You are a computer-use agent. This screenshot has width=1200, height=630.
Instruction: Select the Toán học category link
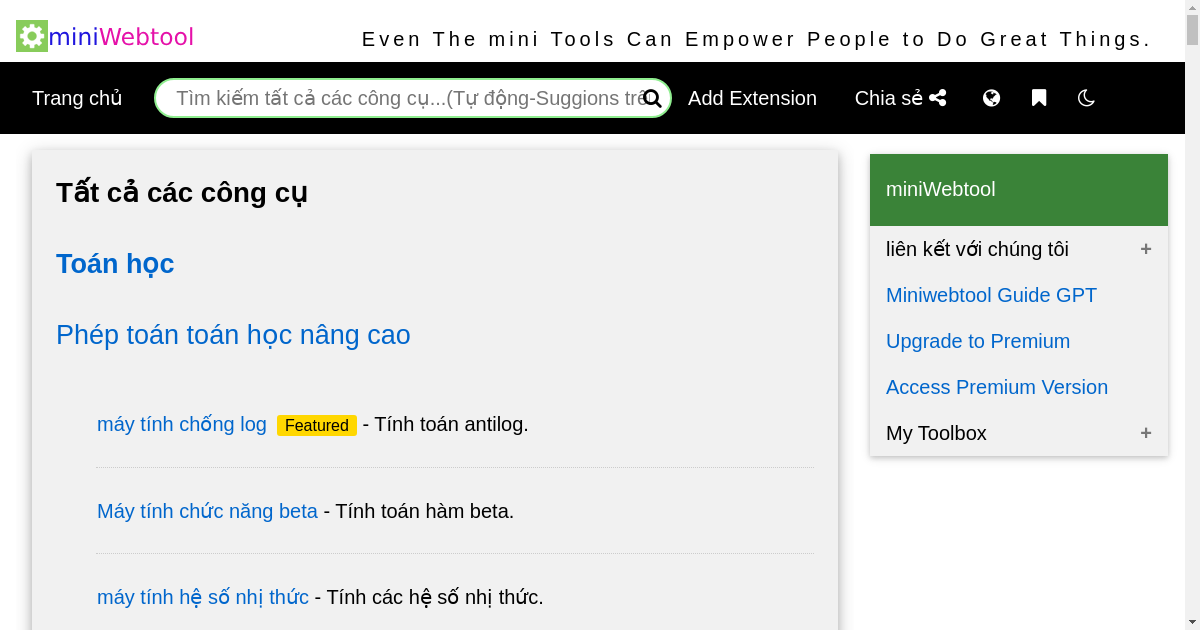tap(115, 264)
